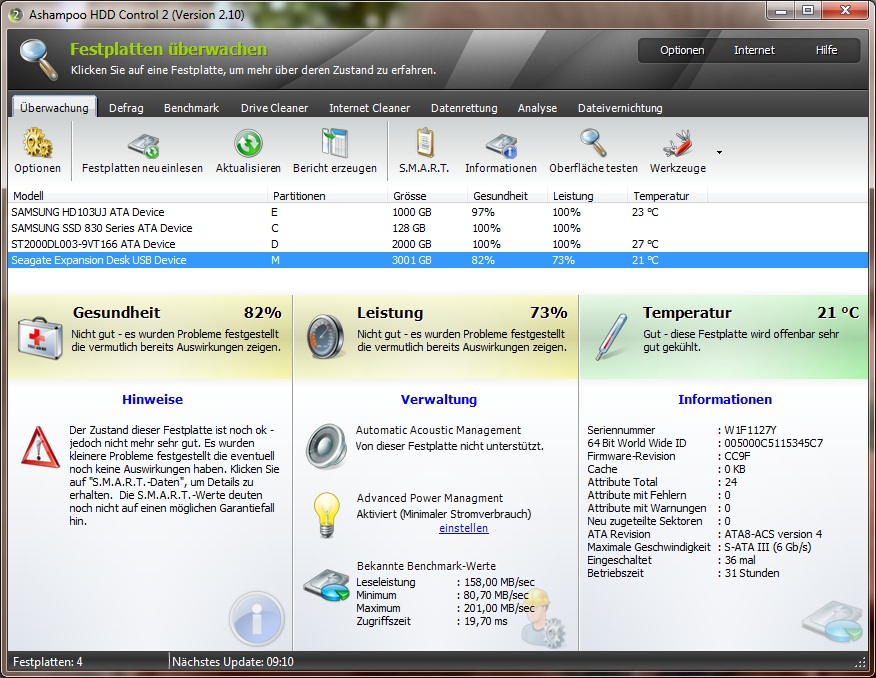Screen dimensions: 876x678
Task: Click the Zugriffszeit value 19,70 ms
Action: tap(486, 621)
